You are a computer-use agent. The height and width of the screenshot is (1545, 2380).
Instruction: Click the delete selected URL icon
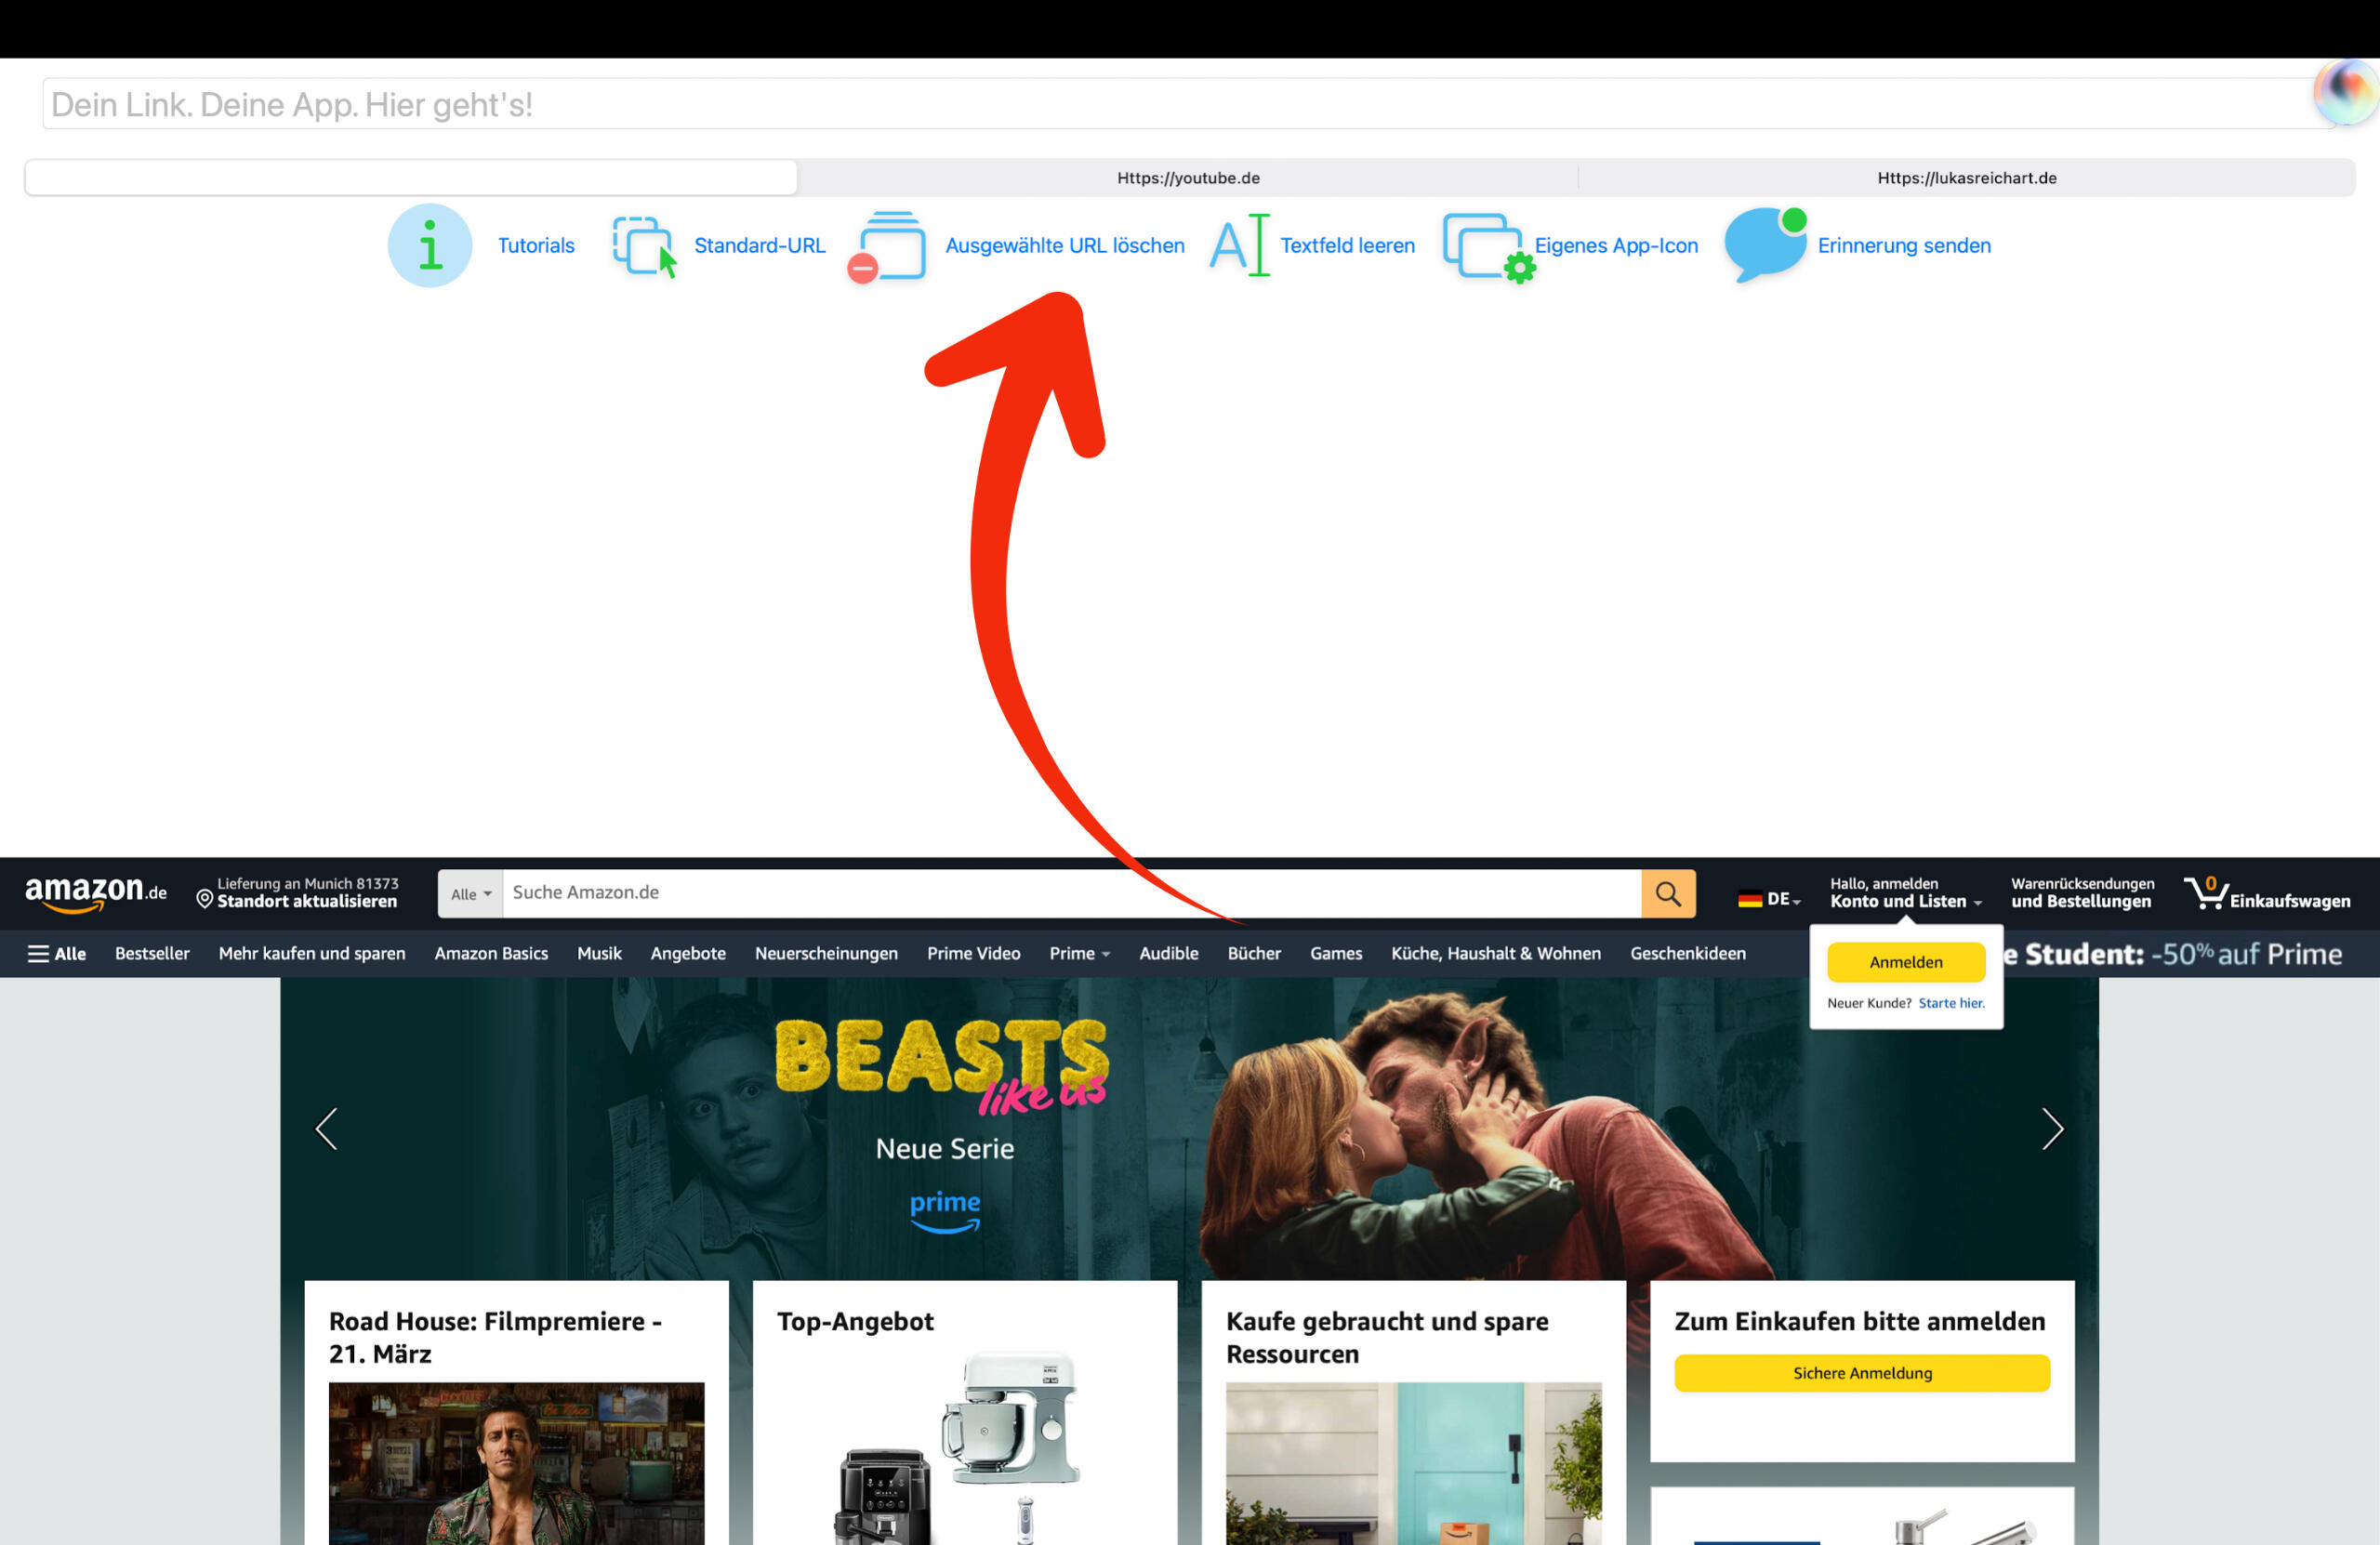coord(888,245)
